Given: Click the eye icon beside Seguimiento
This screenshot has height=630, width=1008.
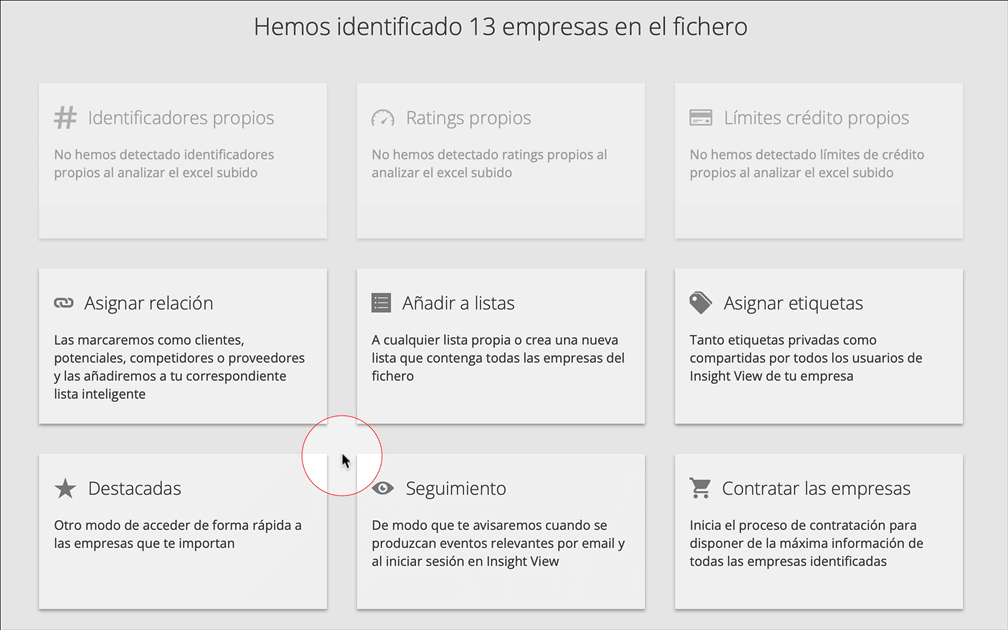Looking at the screenshot, I should coord(382,489).
